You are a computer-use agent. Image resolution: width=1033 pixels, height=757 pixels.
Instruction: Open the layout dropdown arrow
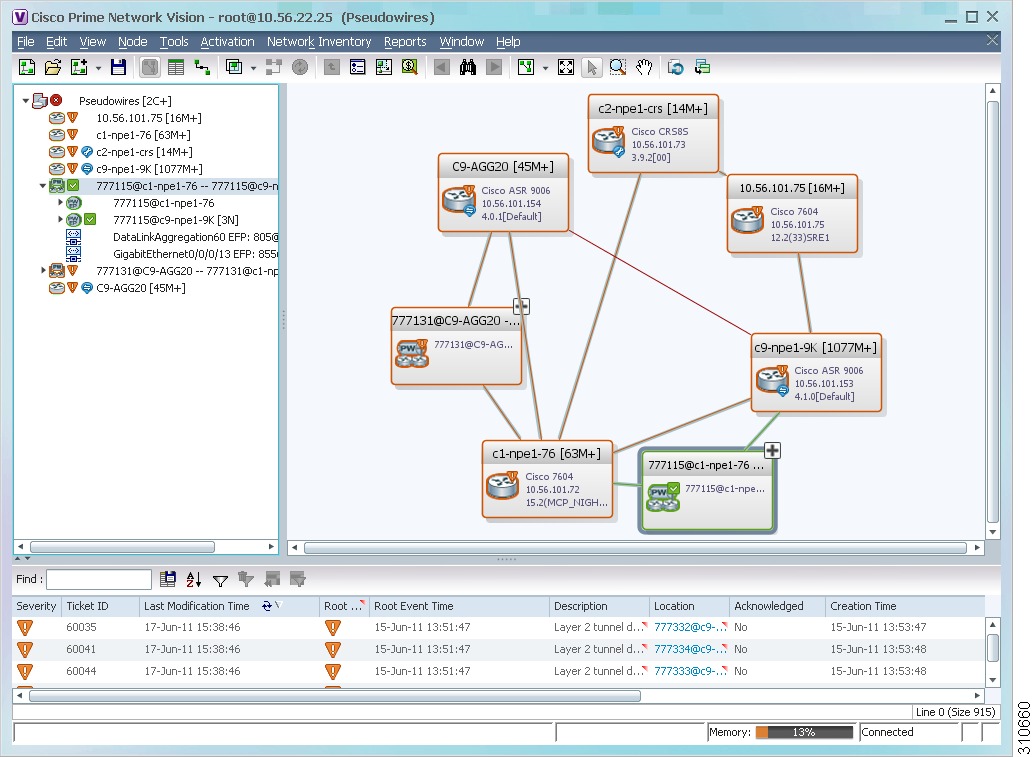tap(545, 68)
